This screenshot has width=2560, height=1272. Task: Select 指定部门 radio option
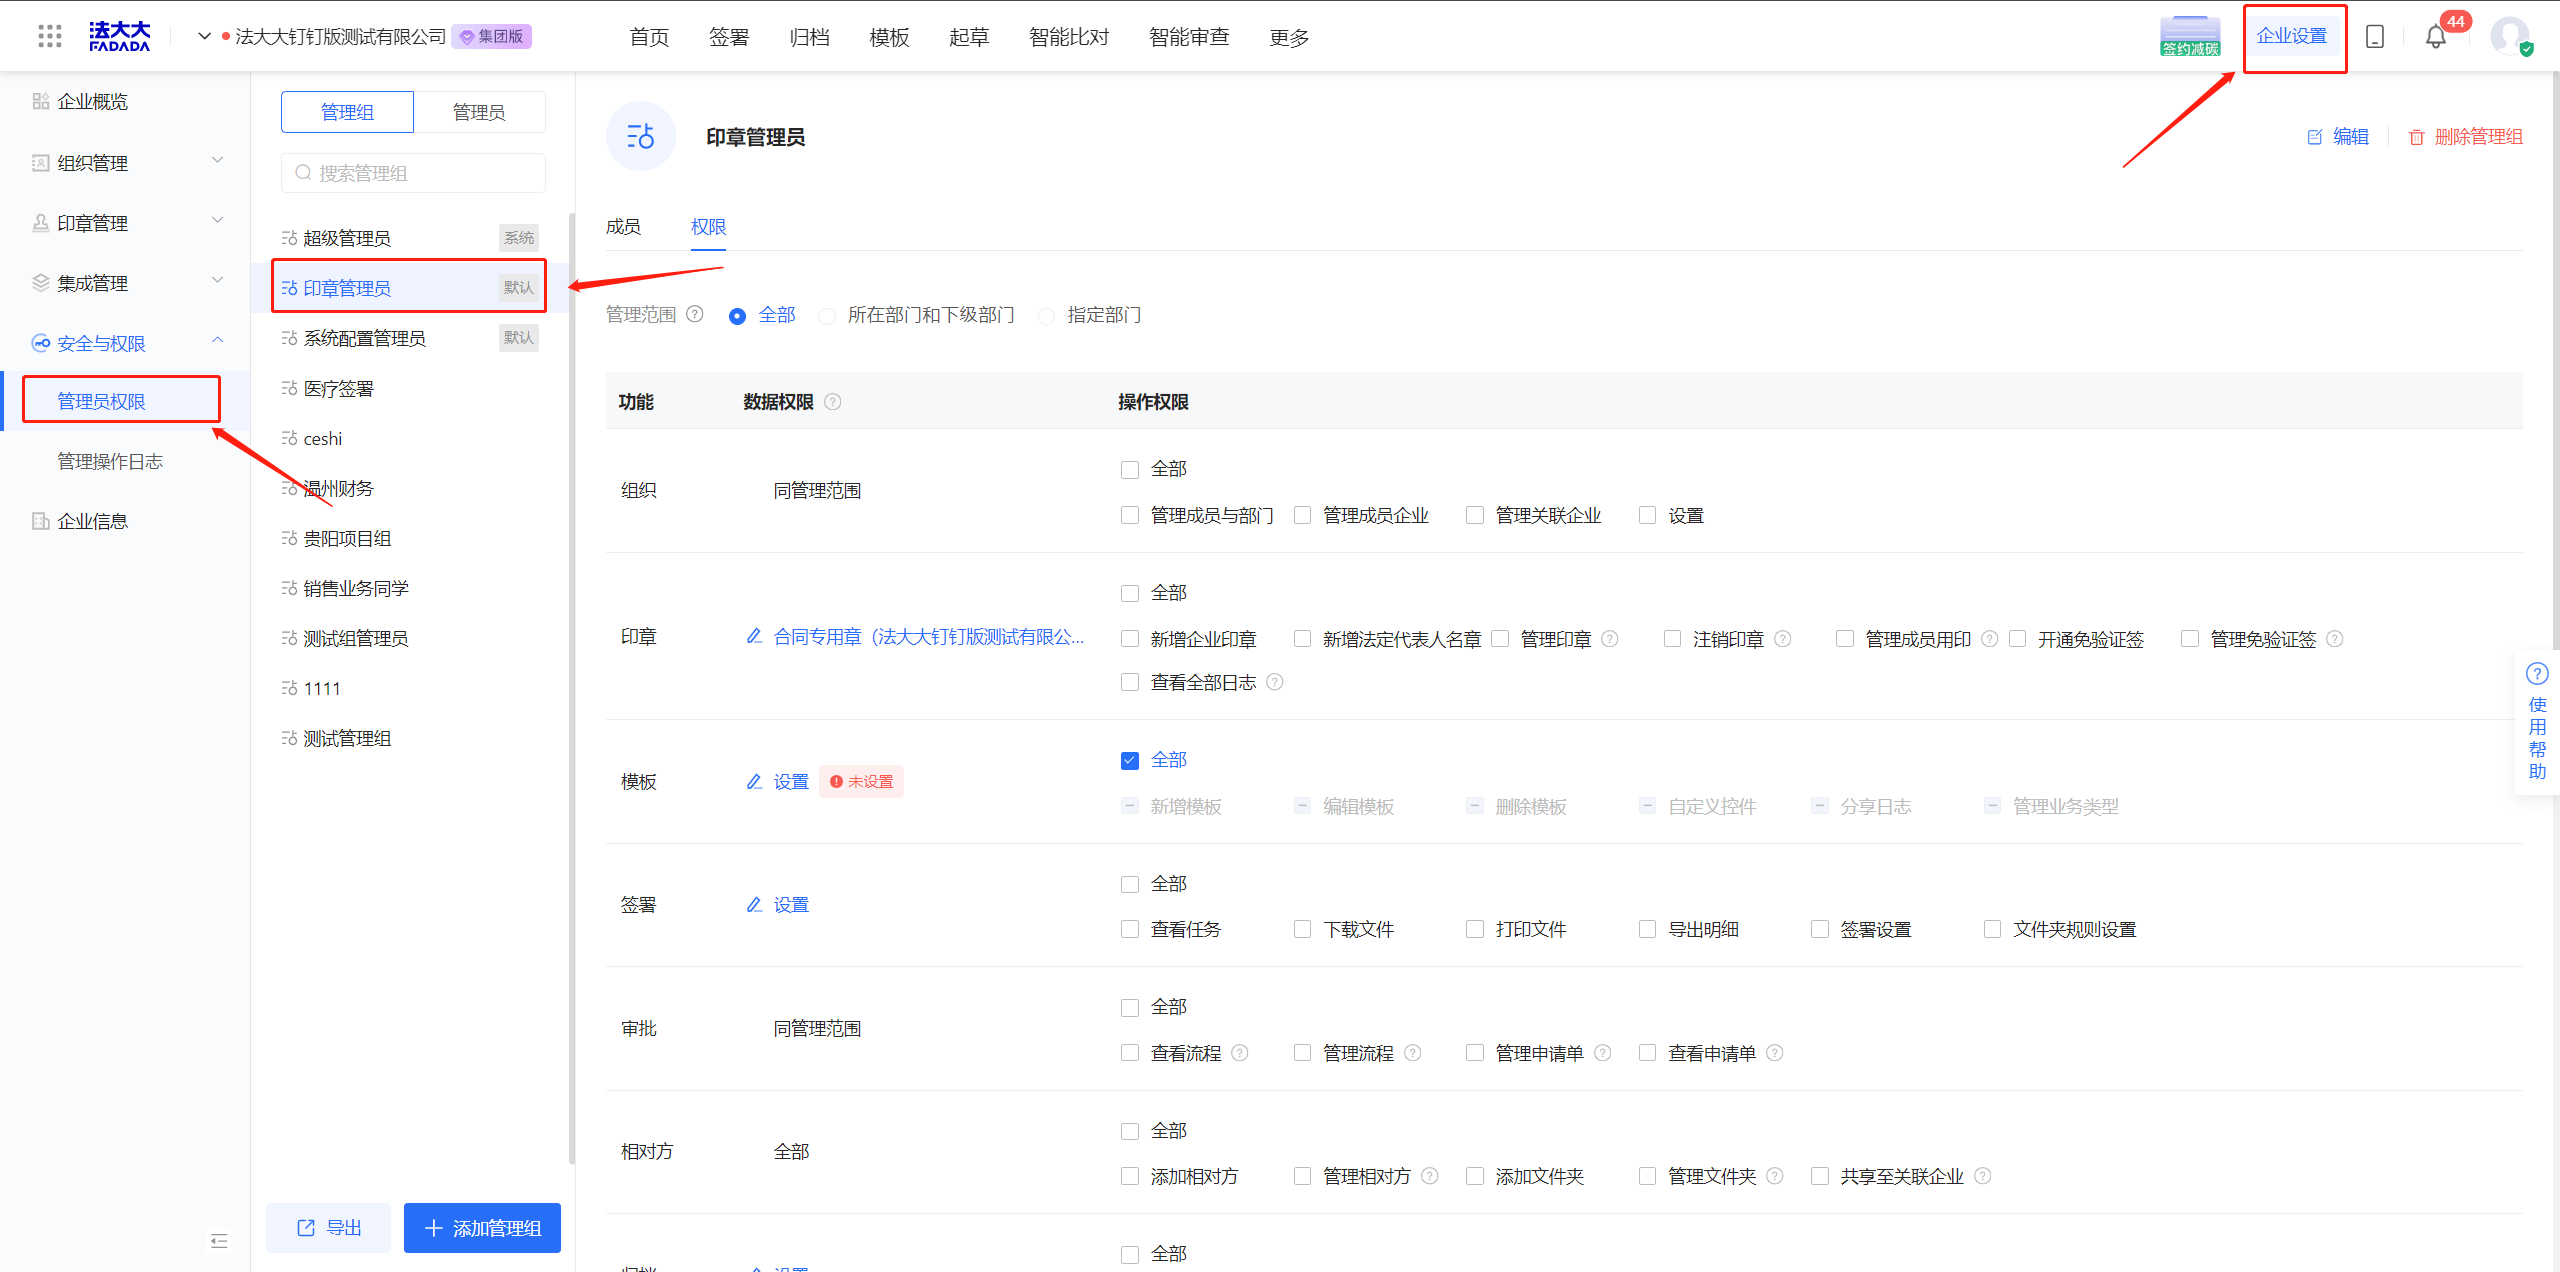(1047, 316)
